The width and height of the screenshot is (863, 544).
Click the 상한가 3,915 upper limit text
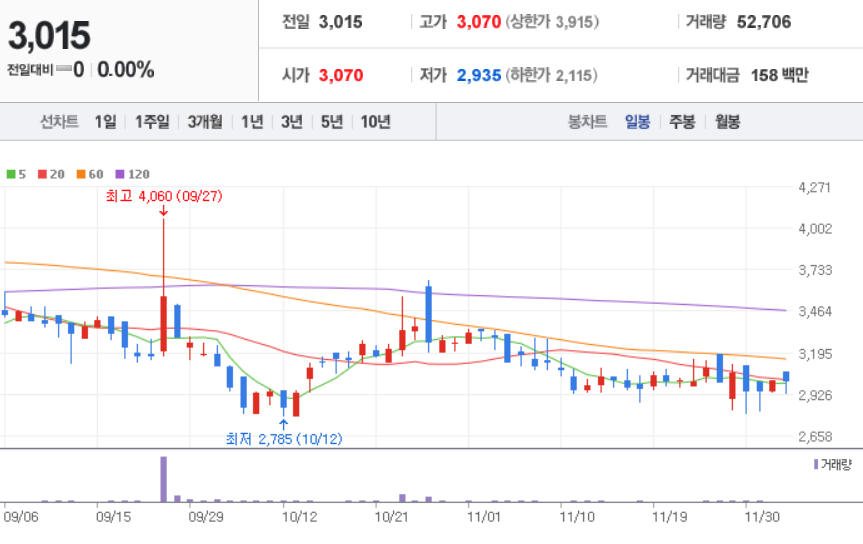coord(552,22)
